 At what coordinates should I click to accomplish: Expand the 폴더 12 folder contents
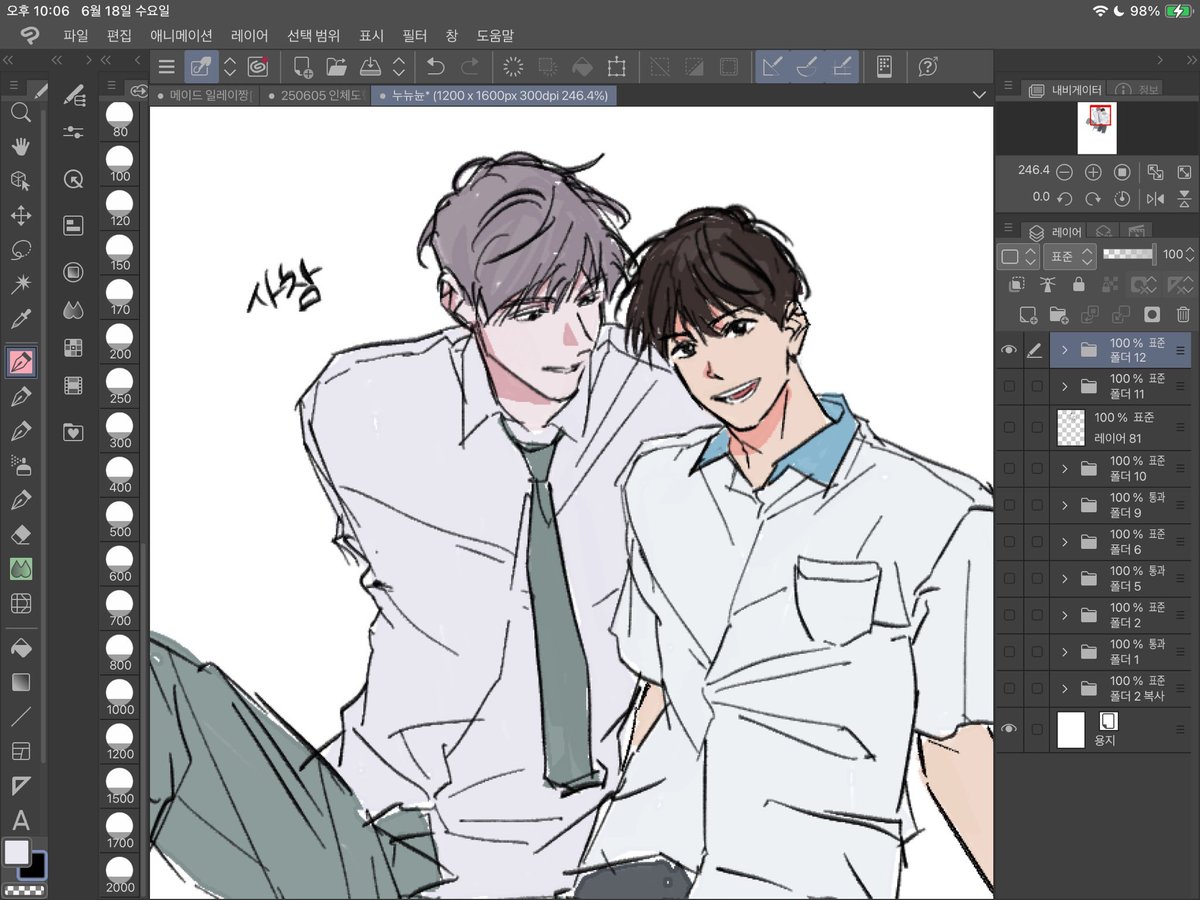tap(1063, 350)
